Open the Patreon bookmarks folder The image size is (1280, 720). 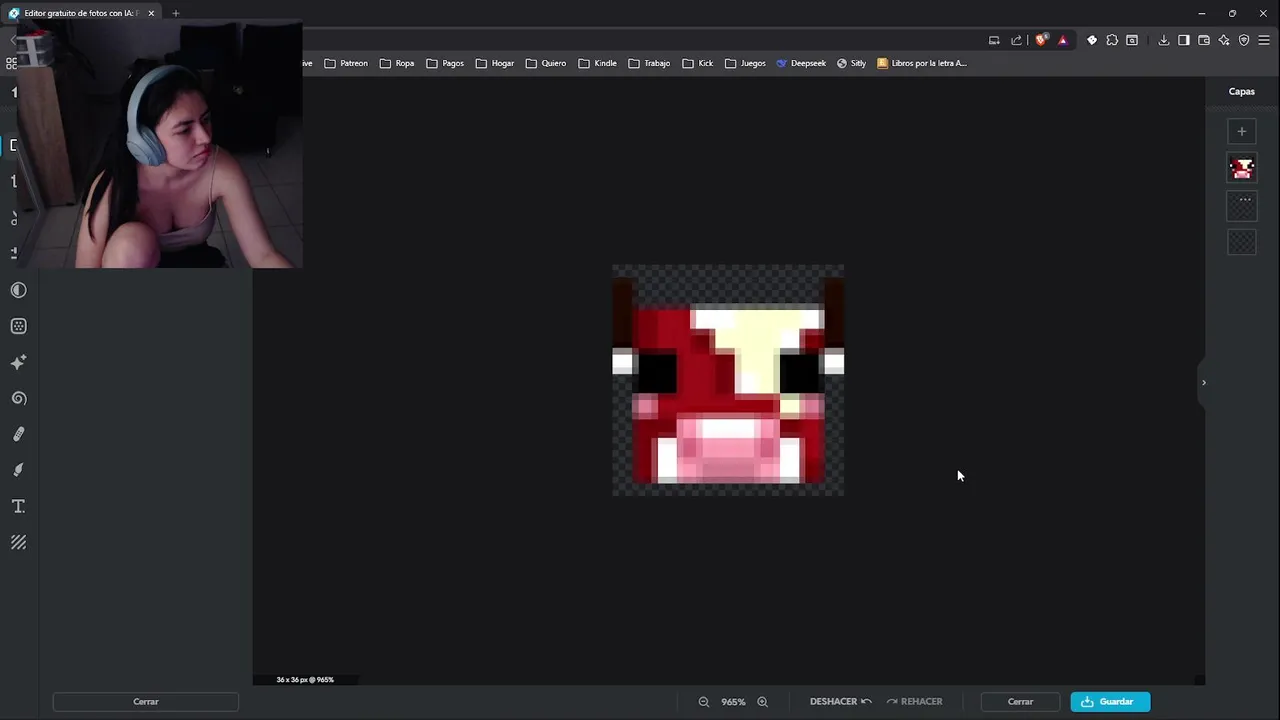point(346,63)
